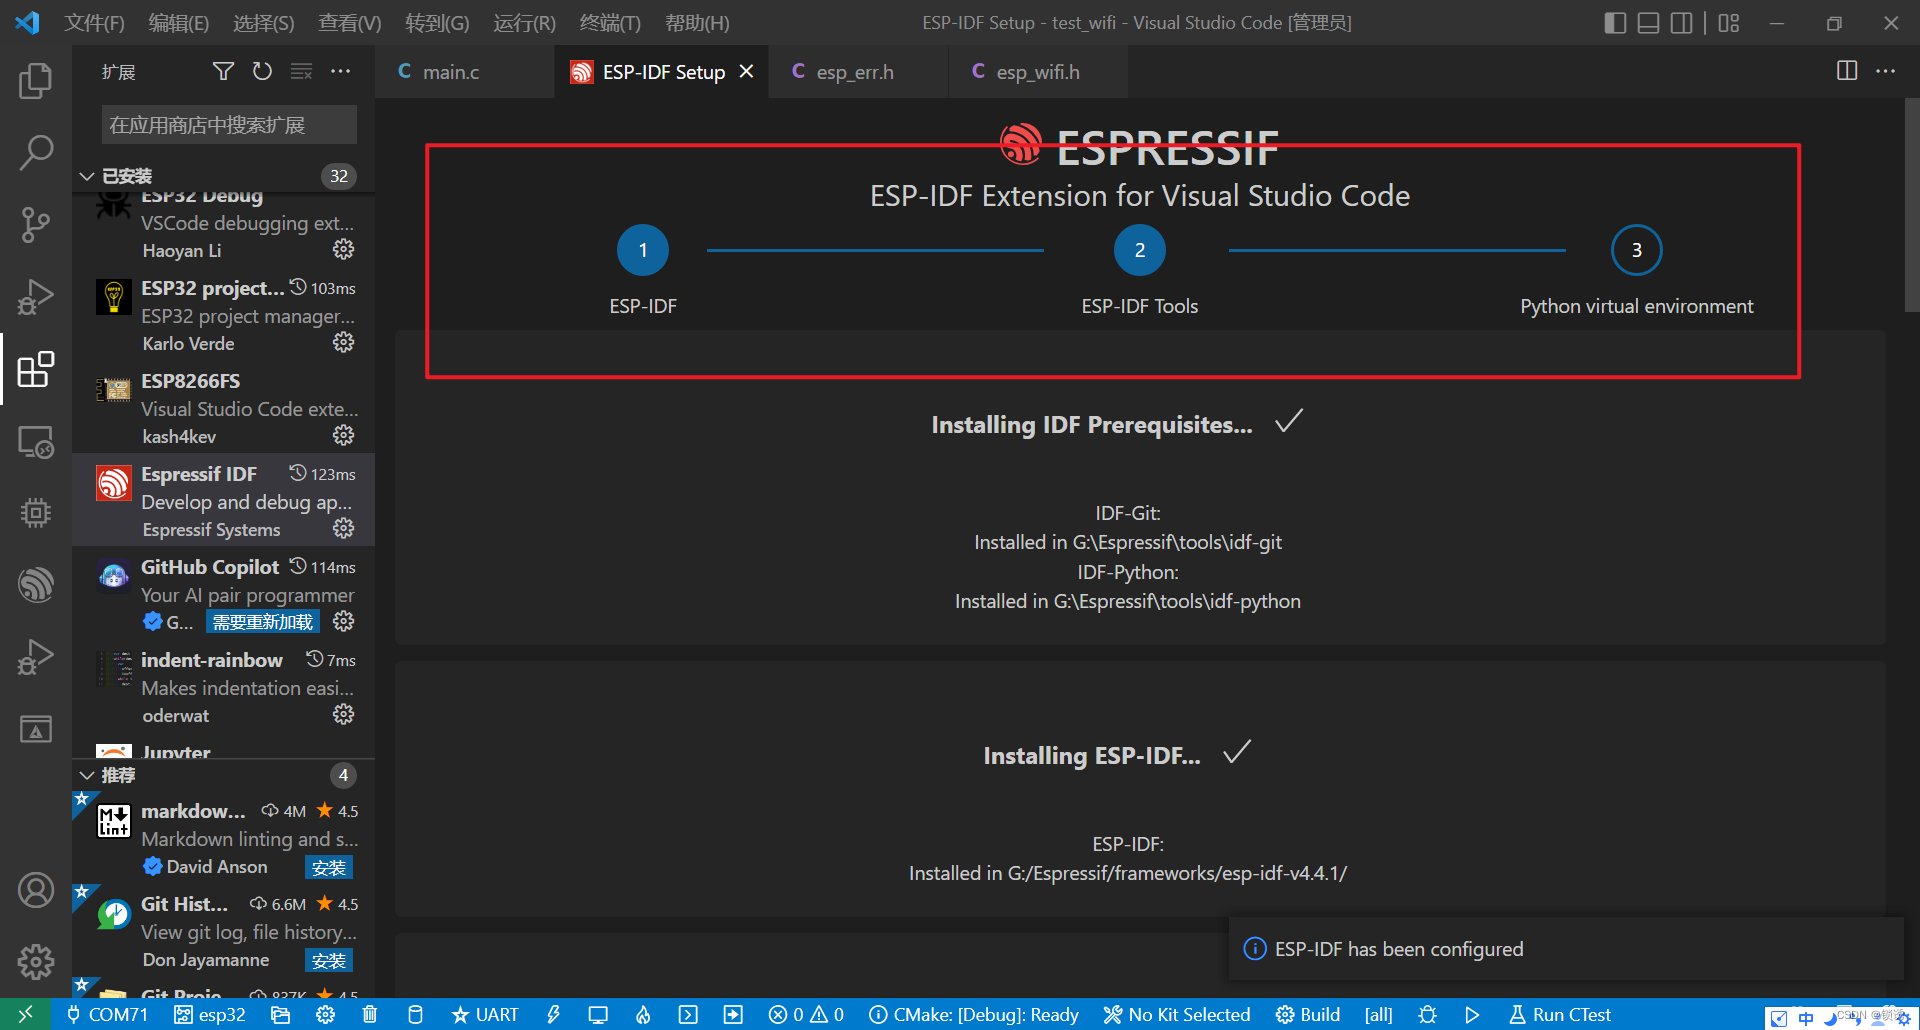
Task: Open manage gear for indent-rainbow extension
Action: click(343, 714)
